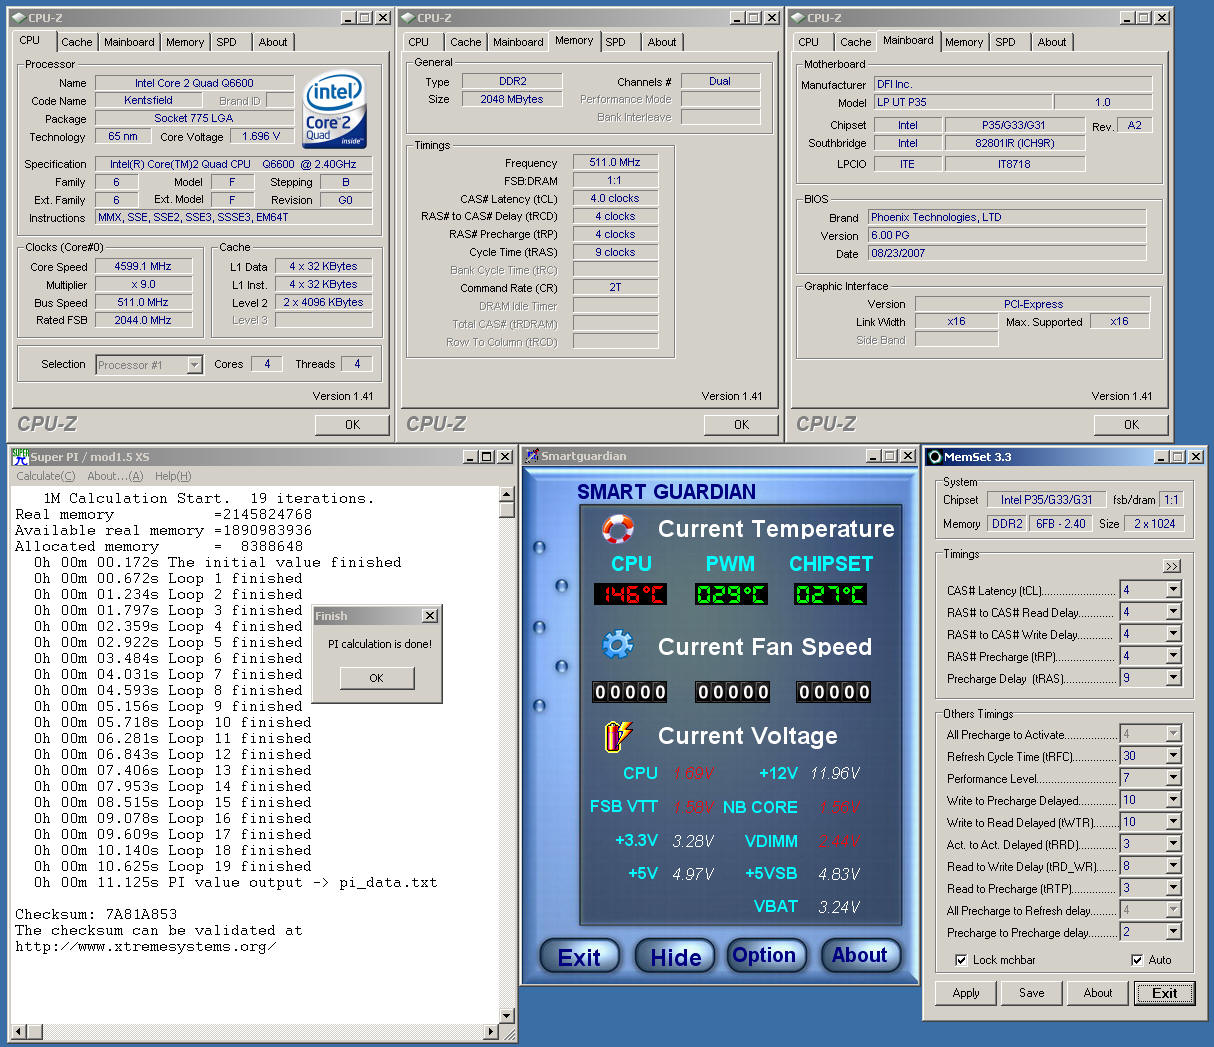Click the CPU temperature LED readout
The image size is (1214, 1047).
tap(630, 594)
